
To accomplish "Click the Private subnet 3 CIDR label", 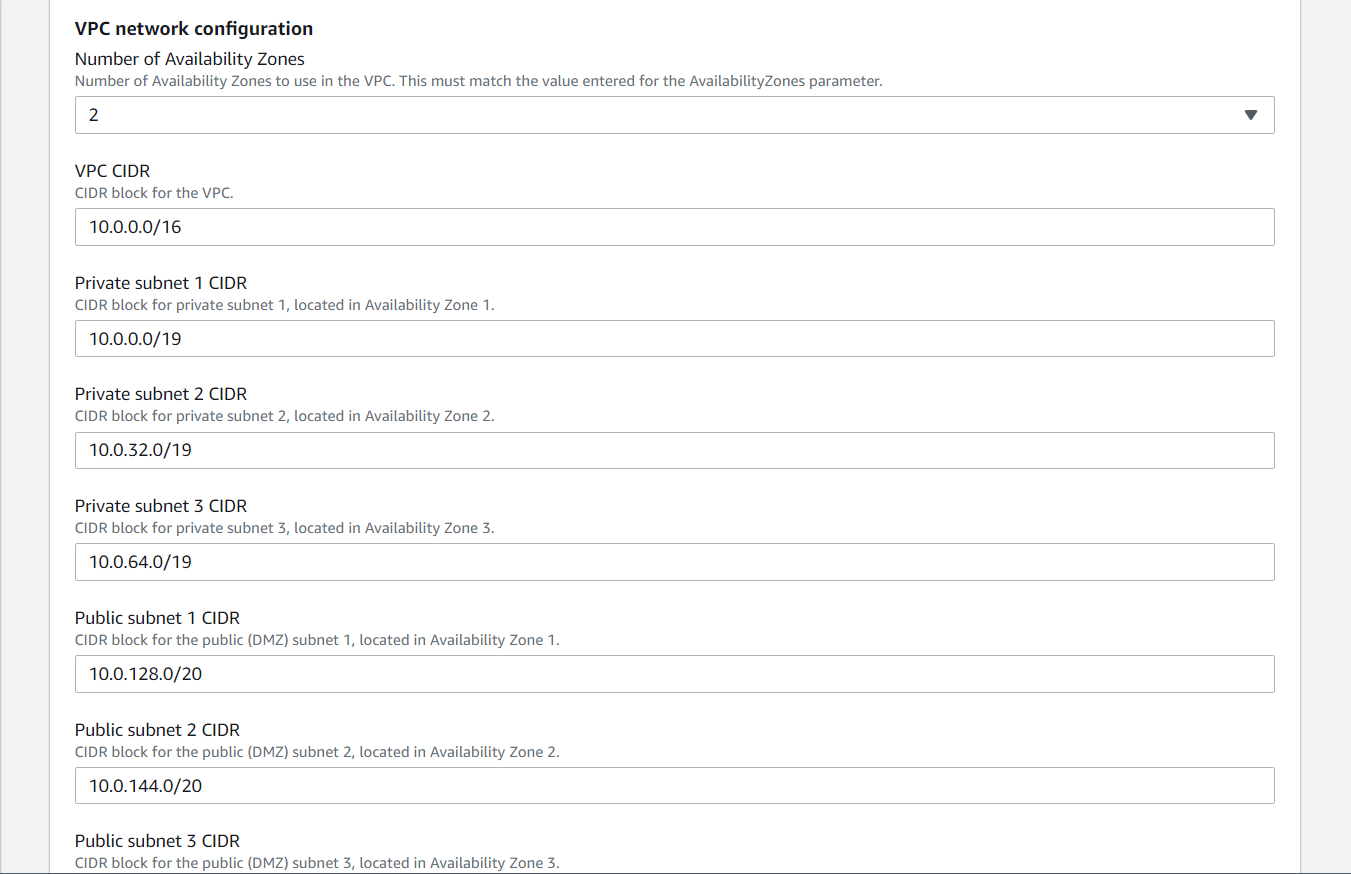I will (160, 506).
